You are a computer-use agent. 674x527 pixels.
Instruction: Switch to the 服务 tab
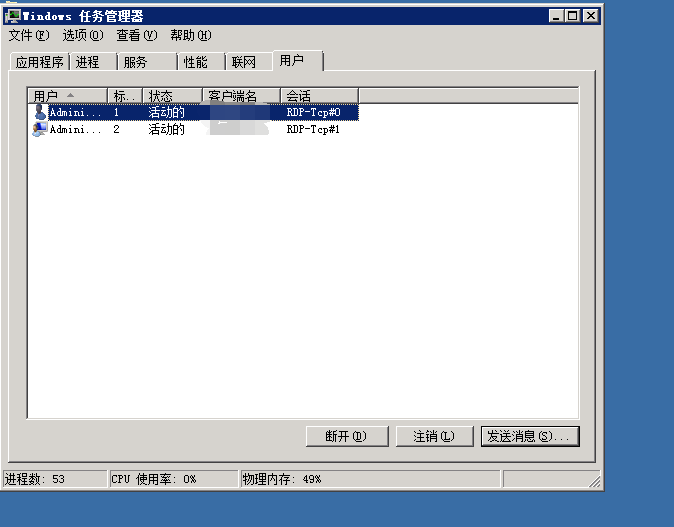click(x=147, y=62)
